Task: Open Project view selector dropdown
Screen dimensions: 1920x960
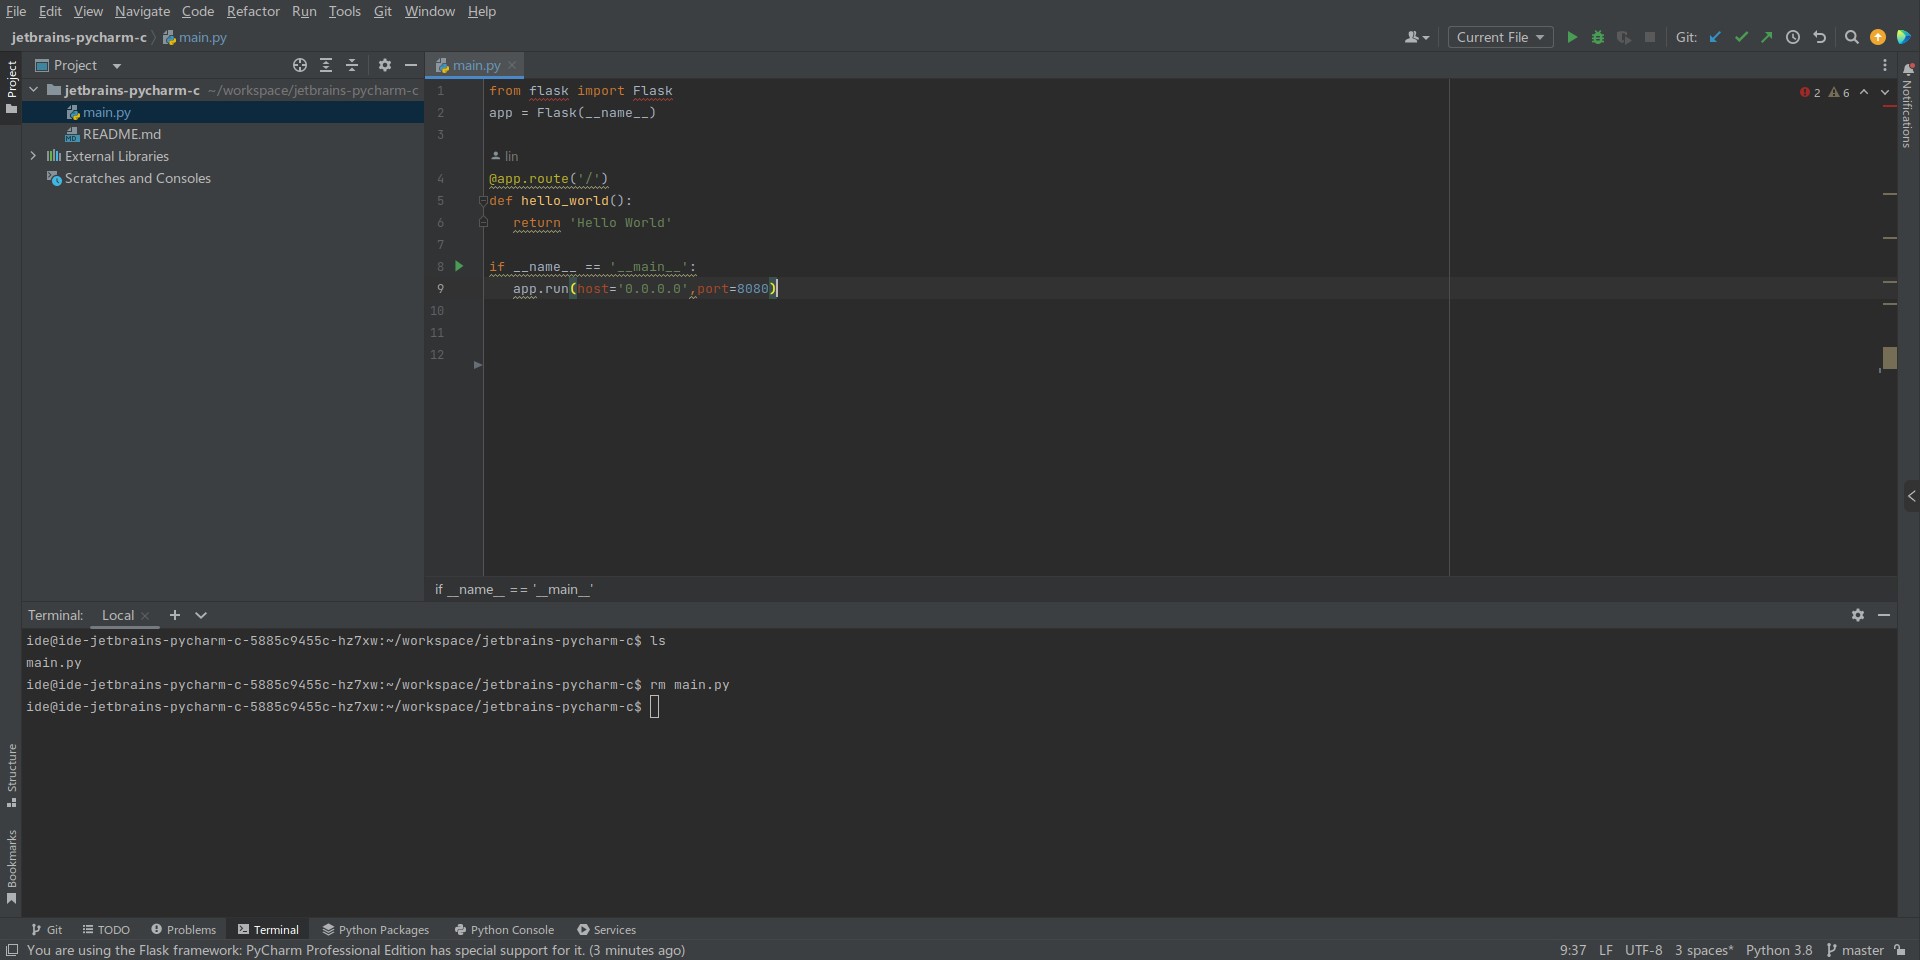Action: pyautogui.click(x=79, y=65)
